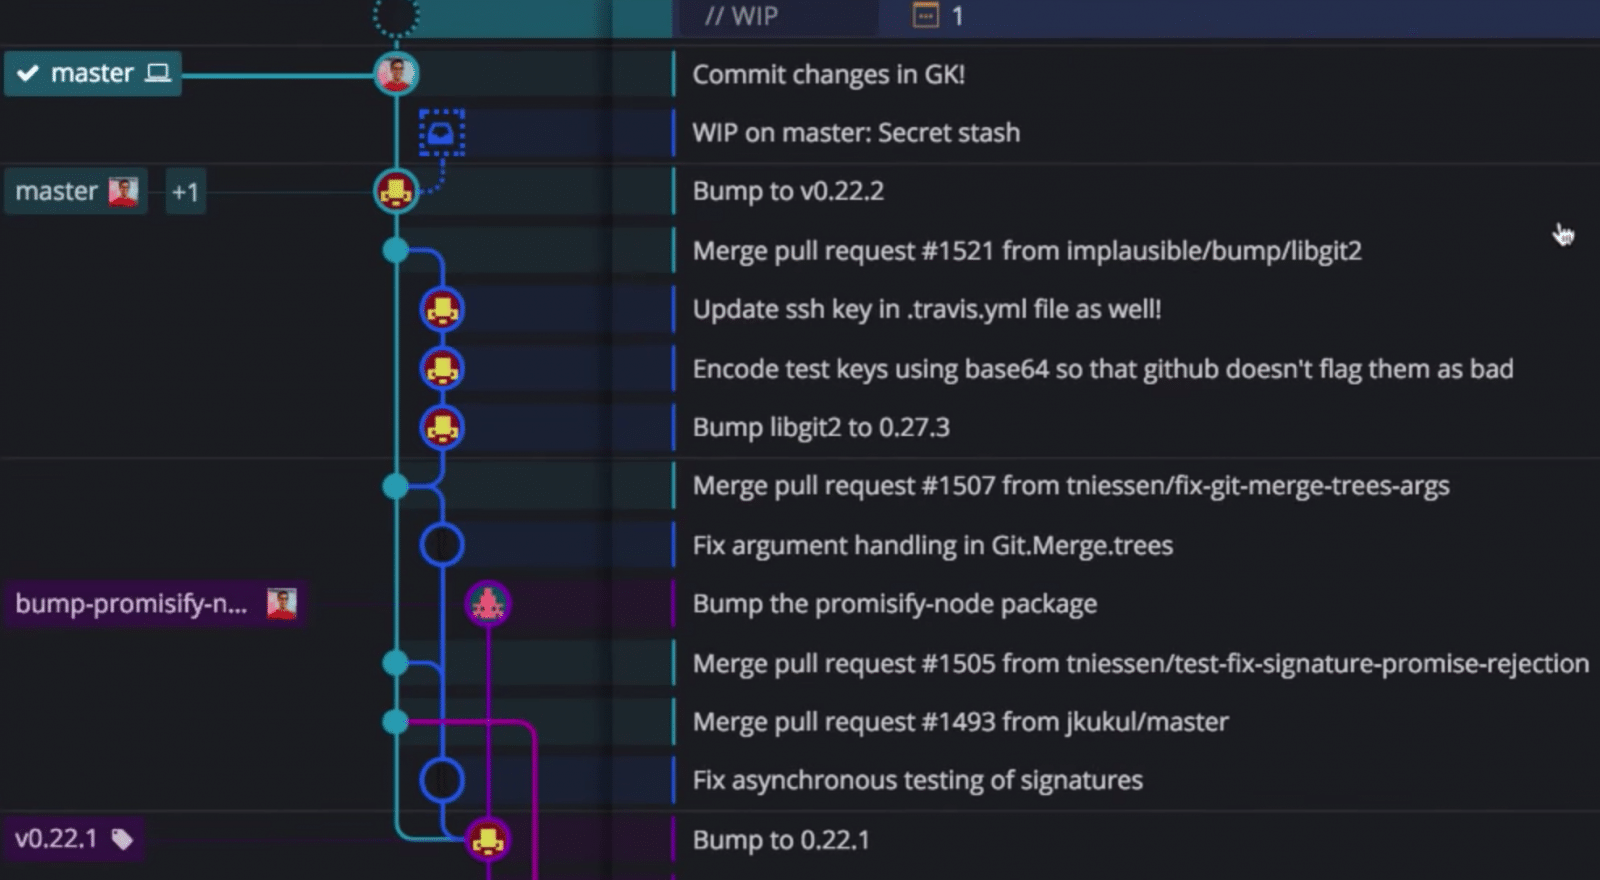
Task: Click the 'Fix argument handling in Git.Merge.trees' commit
Action: [933, 545]
